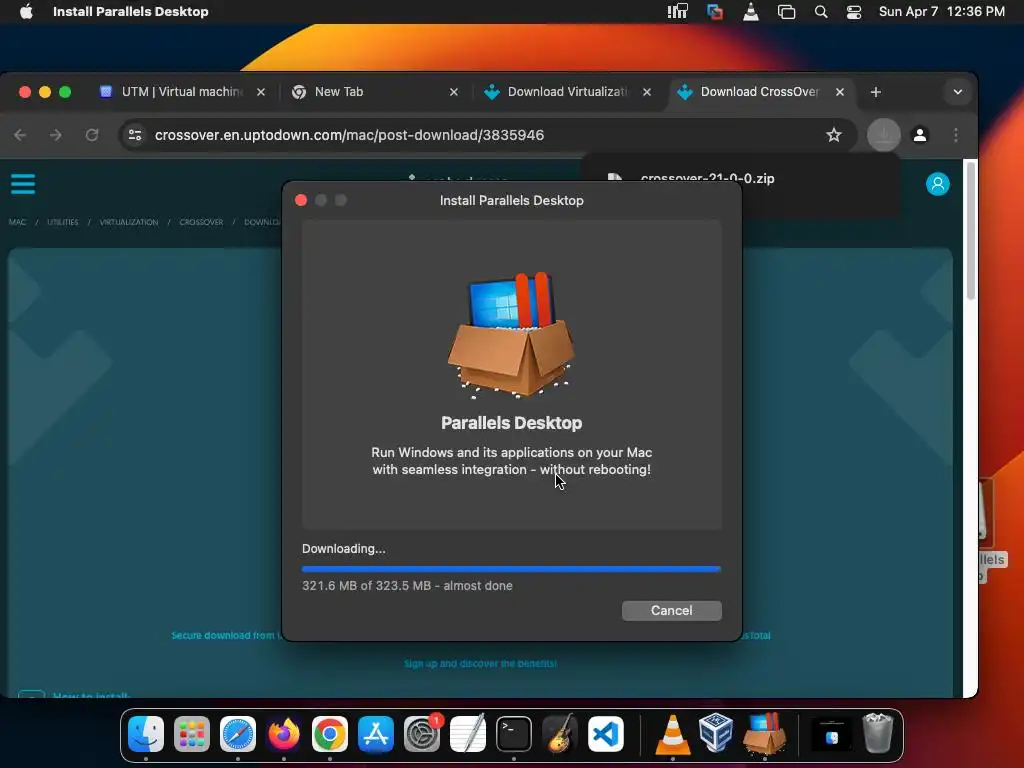Image resolution: width=1024 pixels, height=768 pixels.
Task: Open Stage Manager windows icon in menu bar
Action: click(x=786, y=12)
